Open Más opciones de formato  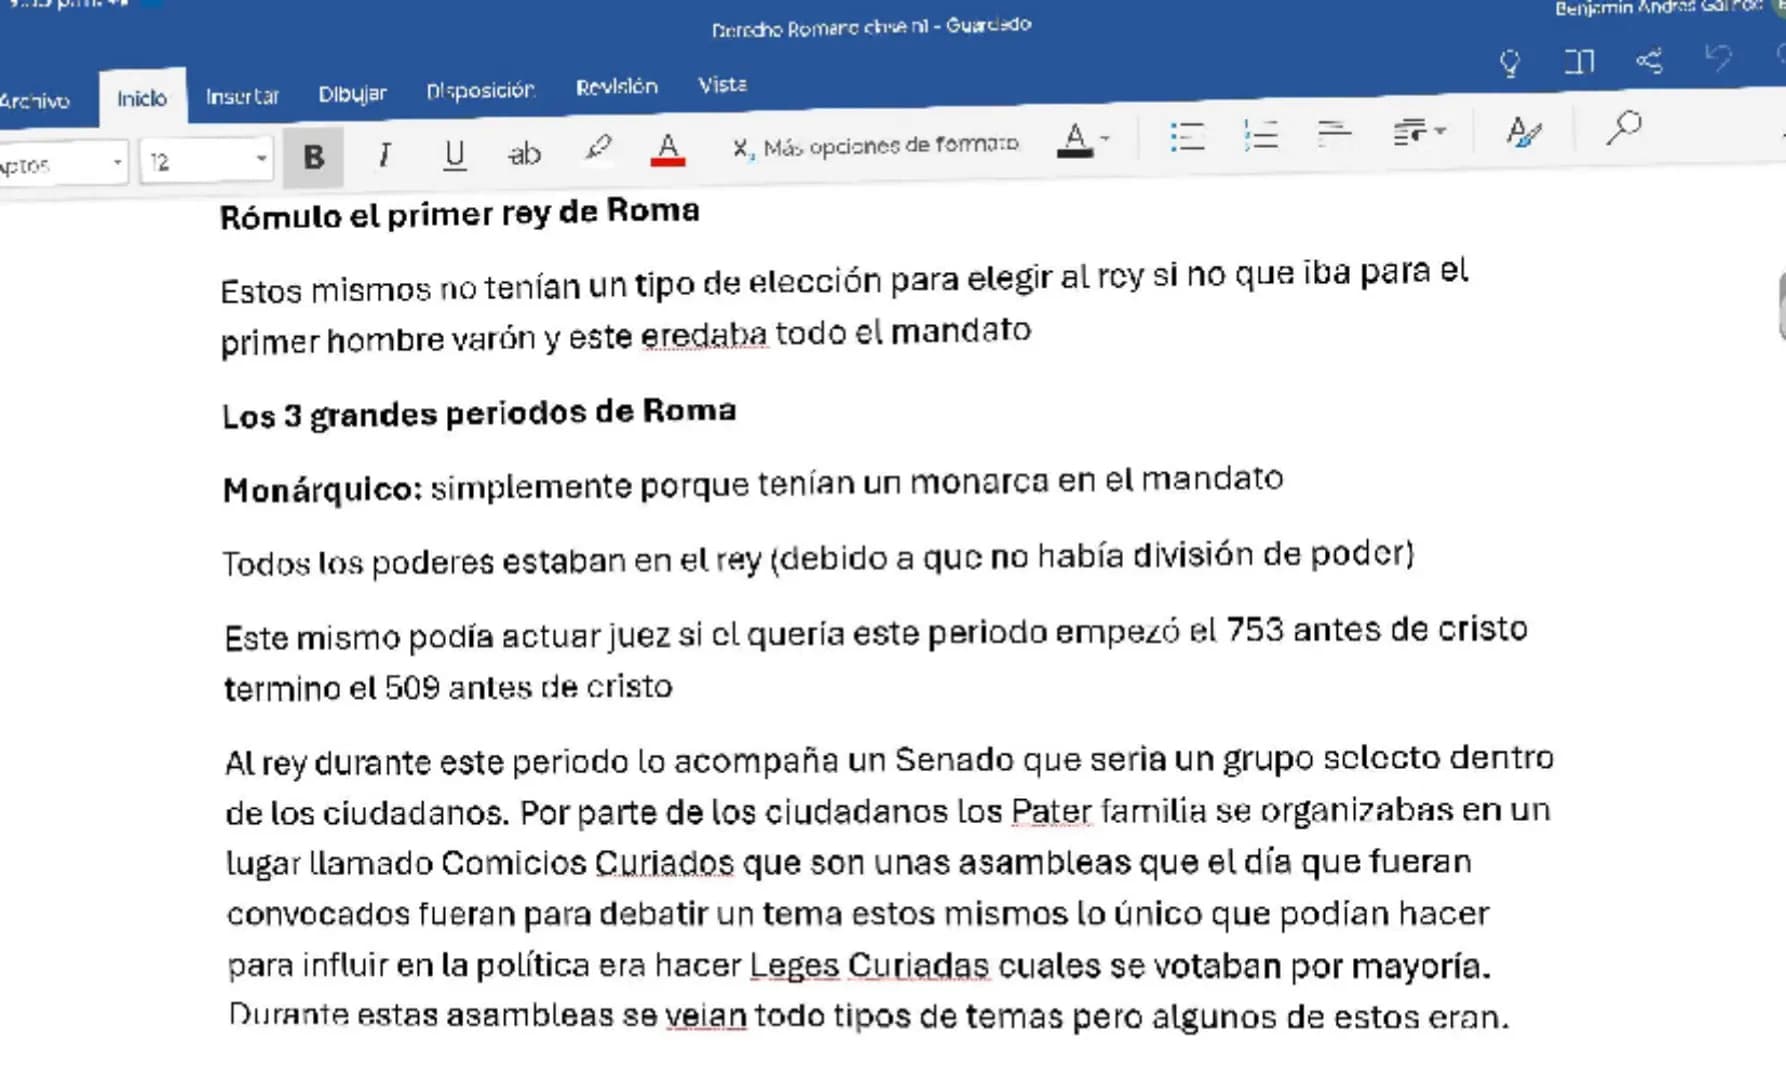pos(875,146)
